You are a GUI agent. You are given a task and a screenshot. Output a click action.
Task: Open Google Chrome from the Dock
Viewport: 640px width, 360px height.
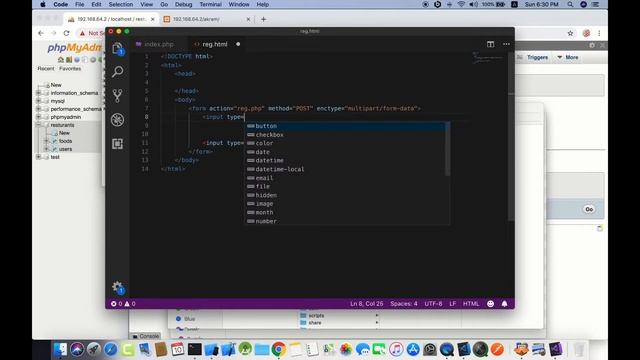click(279, 349)
